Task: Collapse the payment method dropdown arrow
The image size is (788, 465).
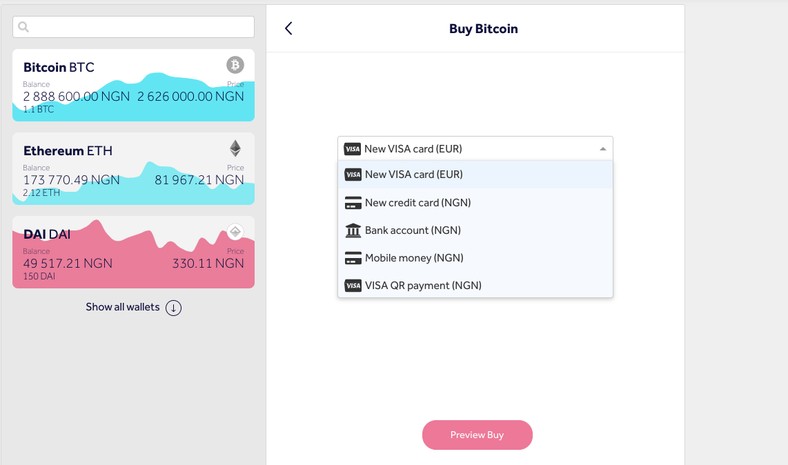Action: tap(602, 149)
